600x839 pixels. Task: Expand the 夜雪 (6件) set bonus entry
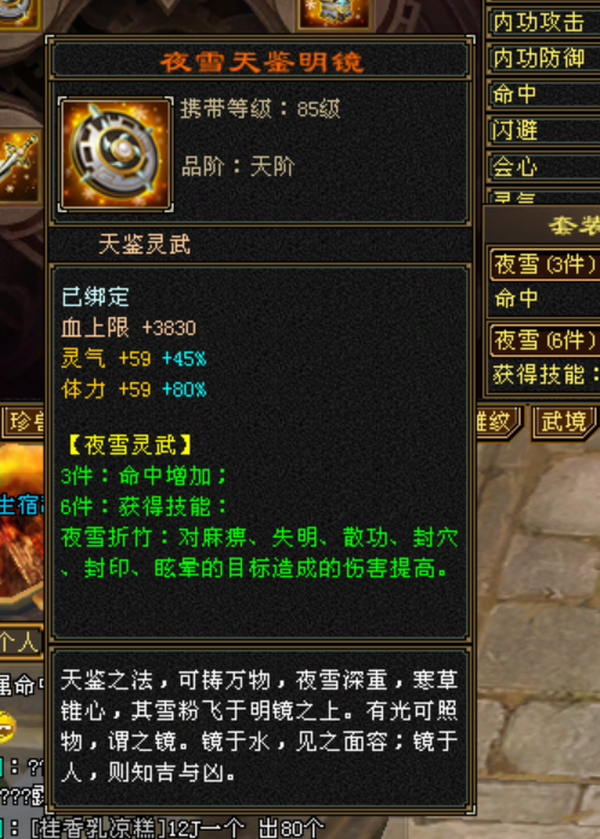coord(545,340)
